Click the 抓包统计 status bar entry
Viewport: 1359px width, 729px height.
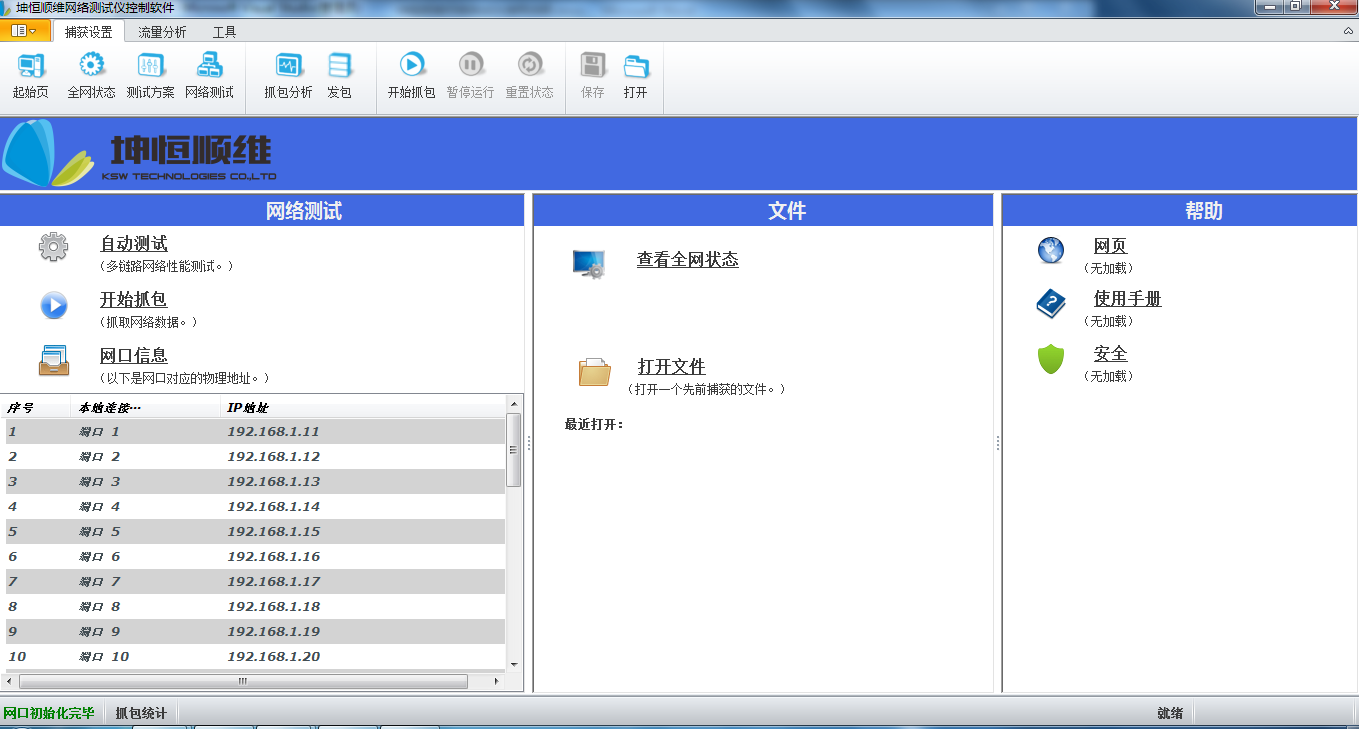click(x=141, y=713)
